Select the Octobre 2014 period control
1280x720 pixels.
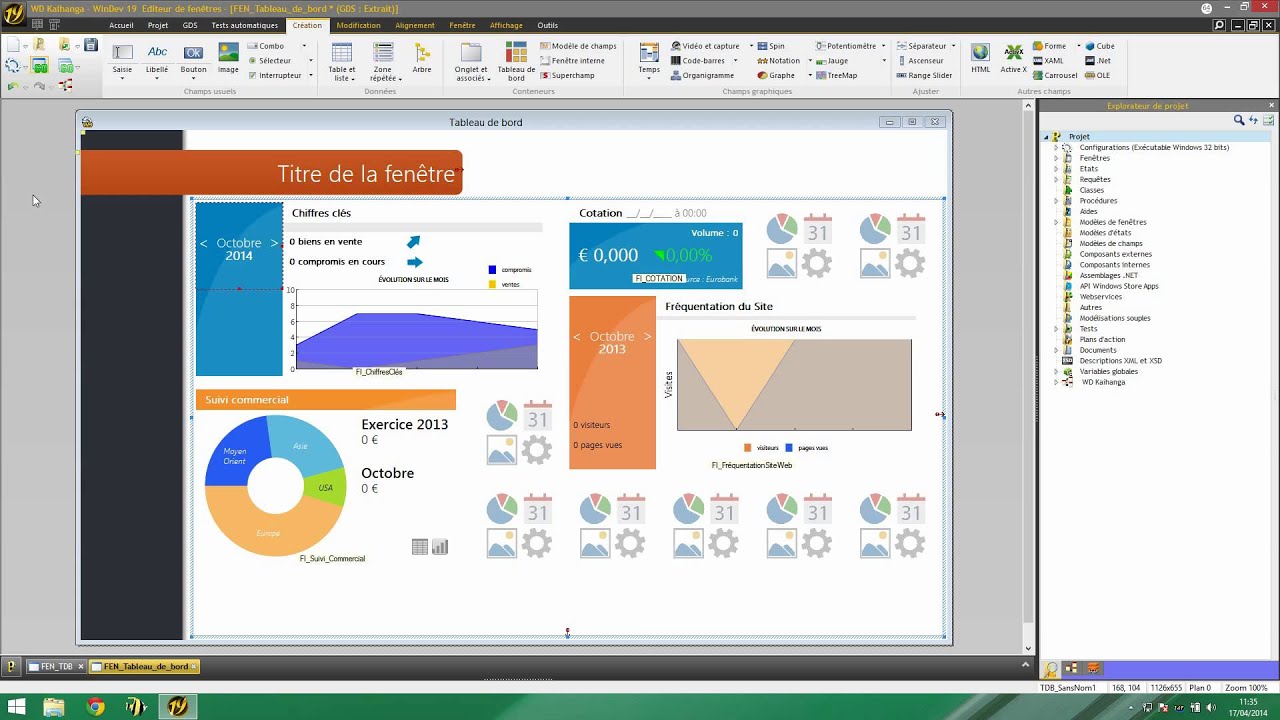click(239, 289)
